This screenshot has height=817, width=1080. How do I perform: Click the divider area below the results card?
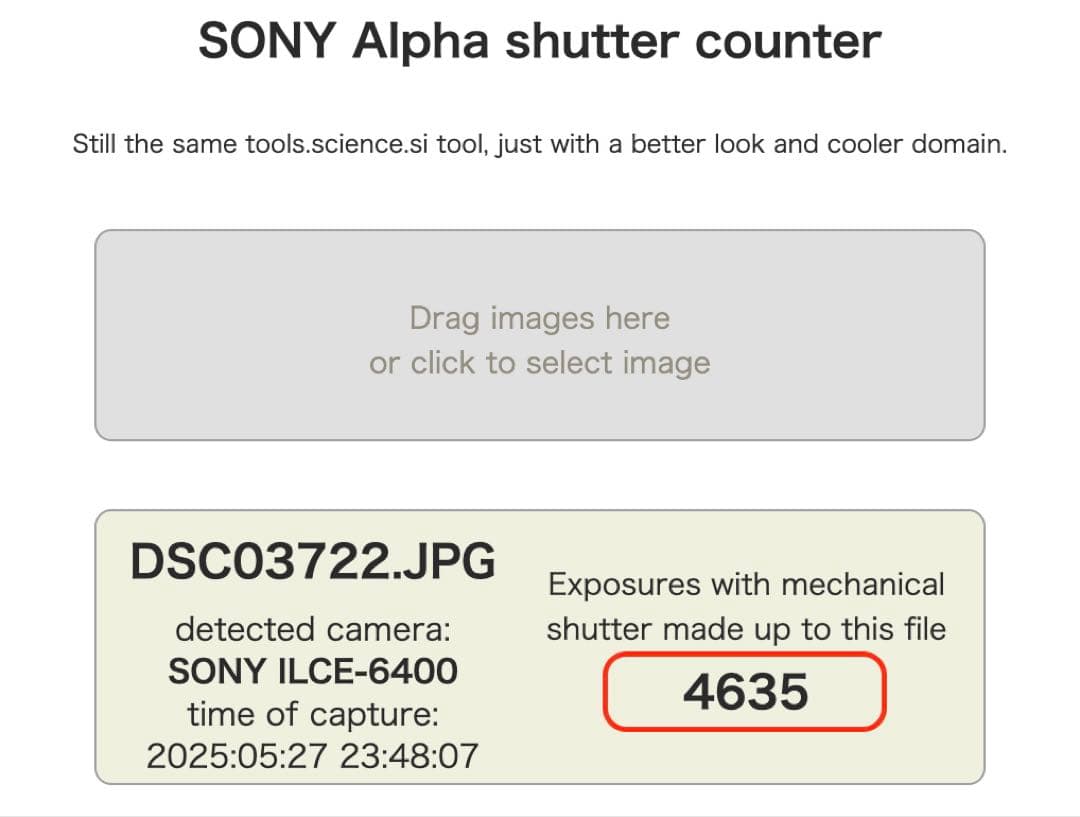pos(540,806)
